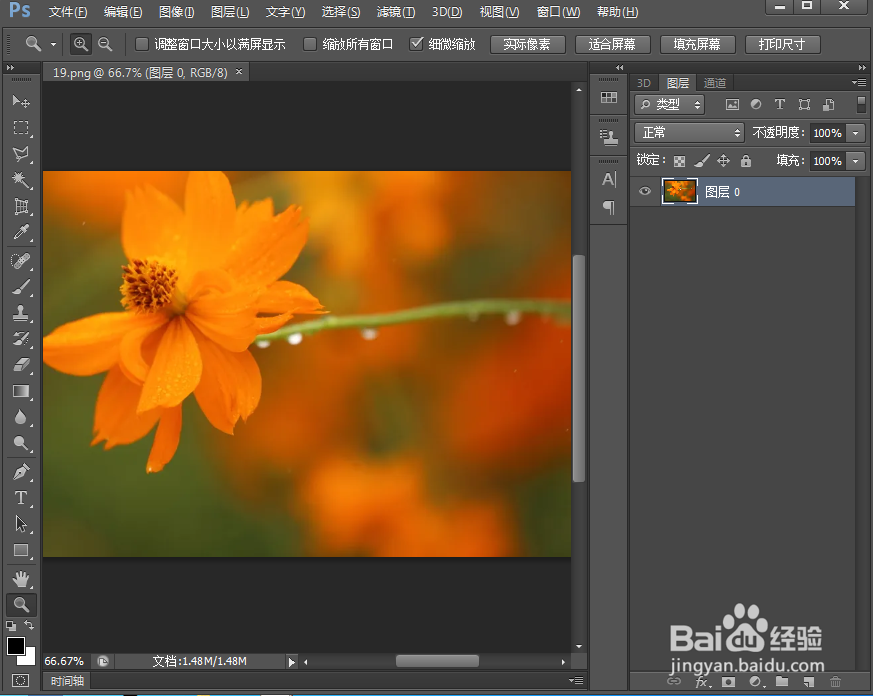Toggle lock position
The width and height of the screenshot is (873, 696).
[723, 161]
